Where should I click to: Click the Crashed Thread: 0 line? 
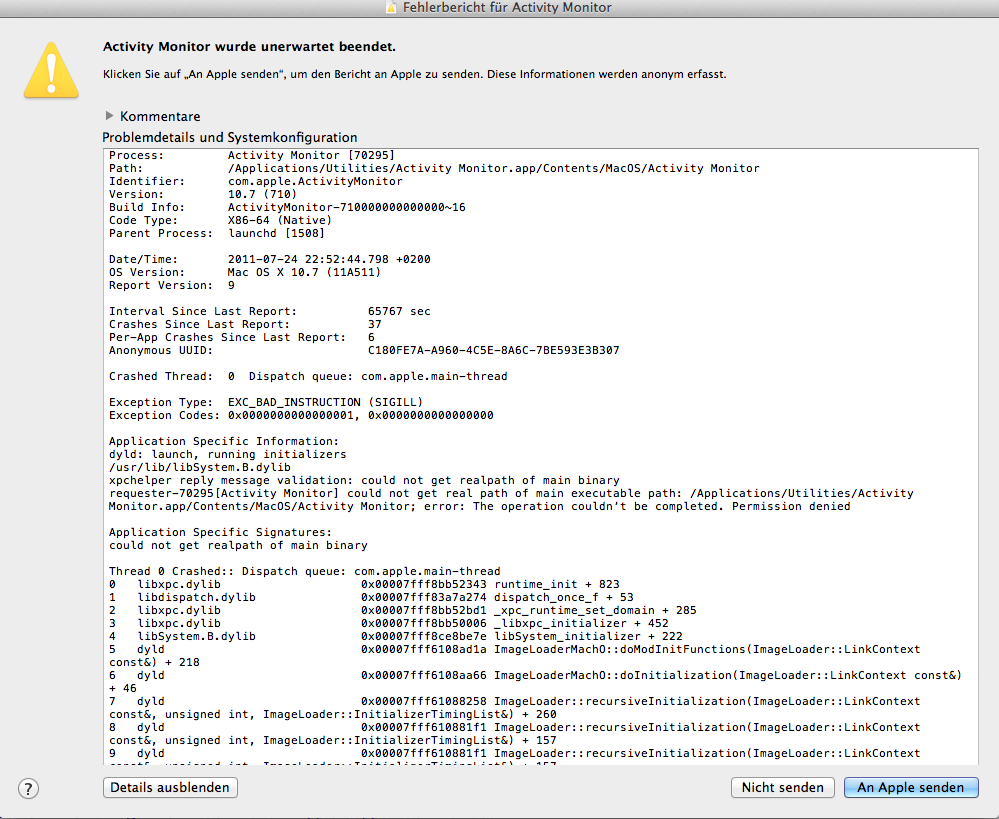coord(308,376)
